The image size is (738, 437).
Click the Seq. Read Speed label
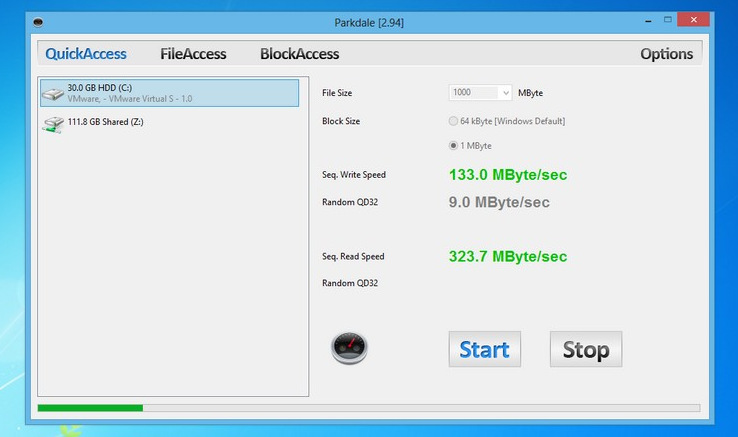coord(353,257)
